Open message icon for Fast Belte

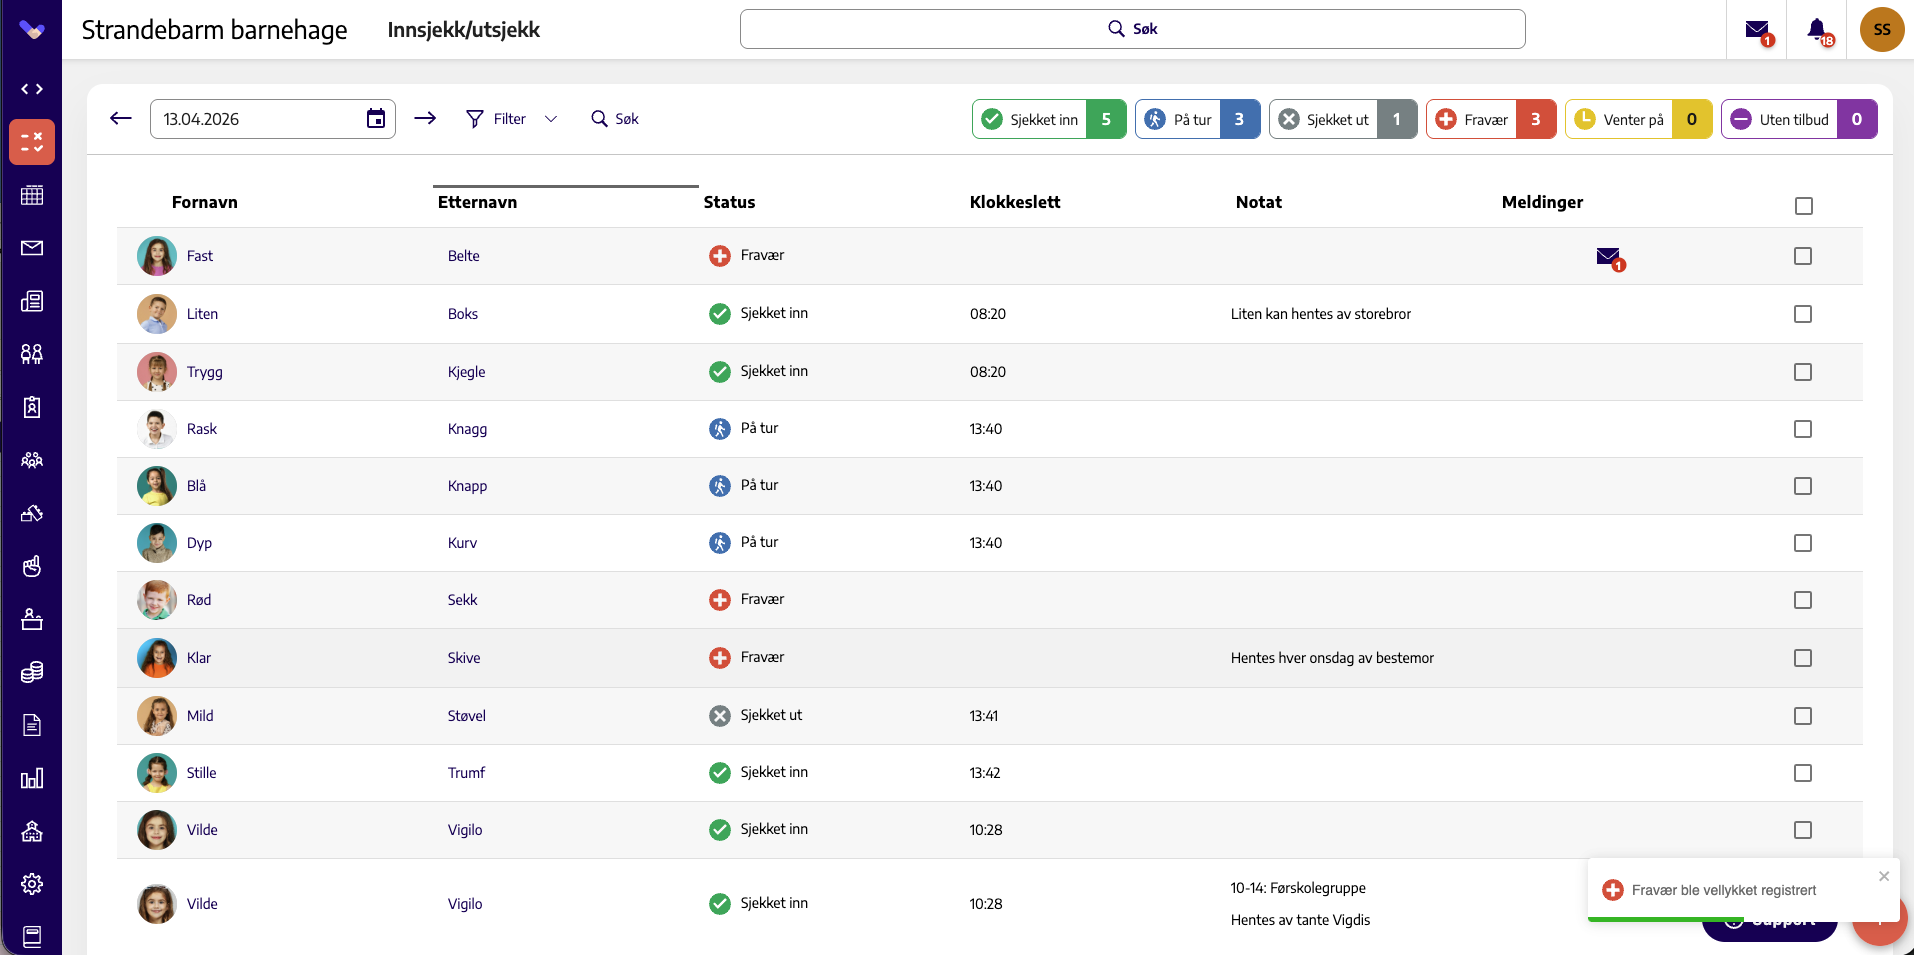pyautogui.click(x=1609, y=257)
